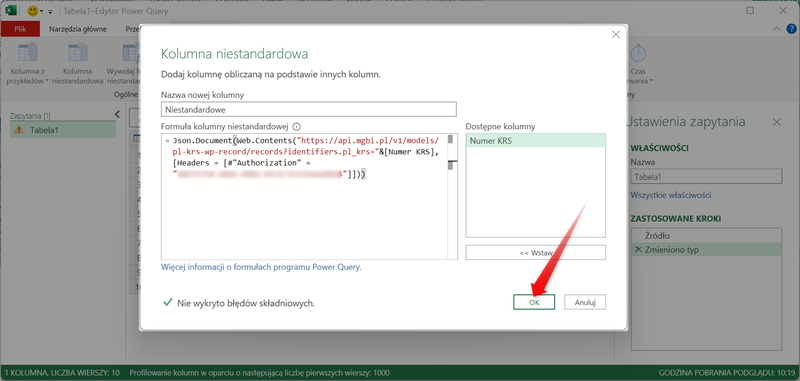Screen dimensions: 800x381
Task: Show info icon next to formula label
Action: pyautogui.click(x=296, y=126)
